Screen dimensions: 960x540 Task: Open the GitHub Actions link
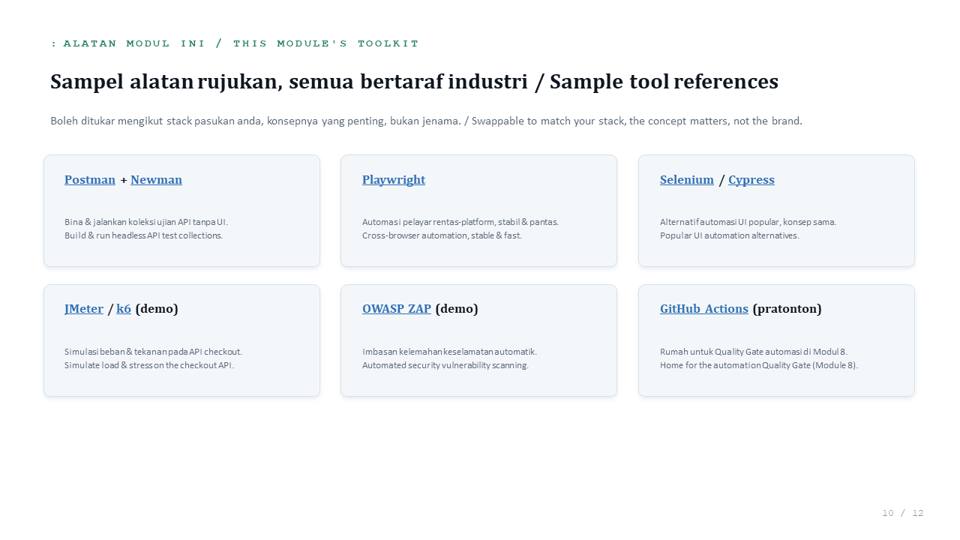(704, 309)
